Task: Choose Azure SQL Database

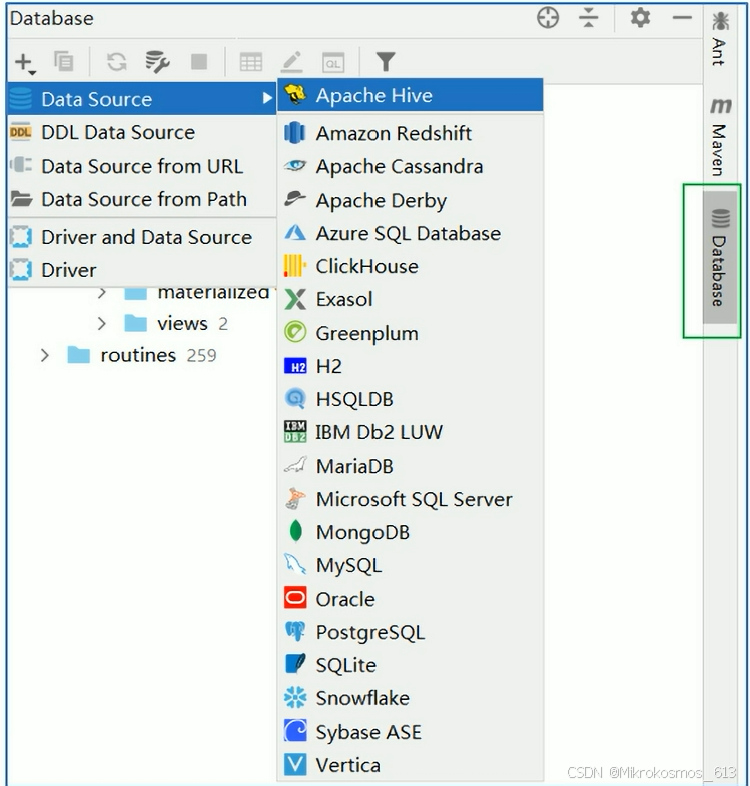Action: pos(410,233)
